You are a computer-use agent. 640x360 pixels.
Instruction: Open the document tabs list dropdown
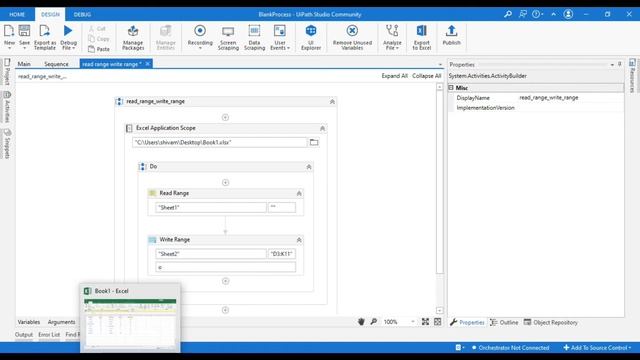pyautogui.click(x=440, y=64)
